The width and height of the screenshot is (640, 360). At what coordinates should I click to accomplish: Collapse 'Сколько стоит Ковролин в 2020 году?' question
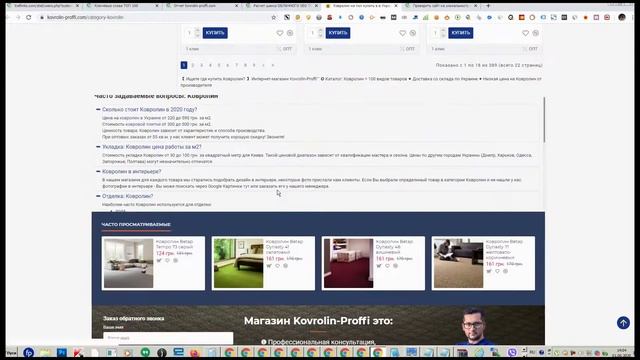tap(98, 109)
